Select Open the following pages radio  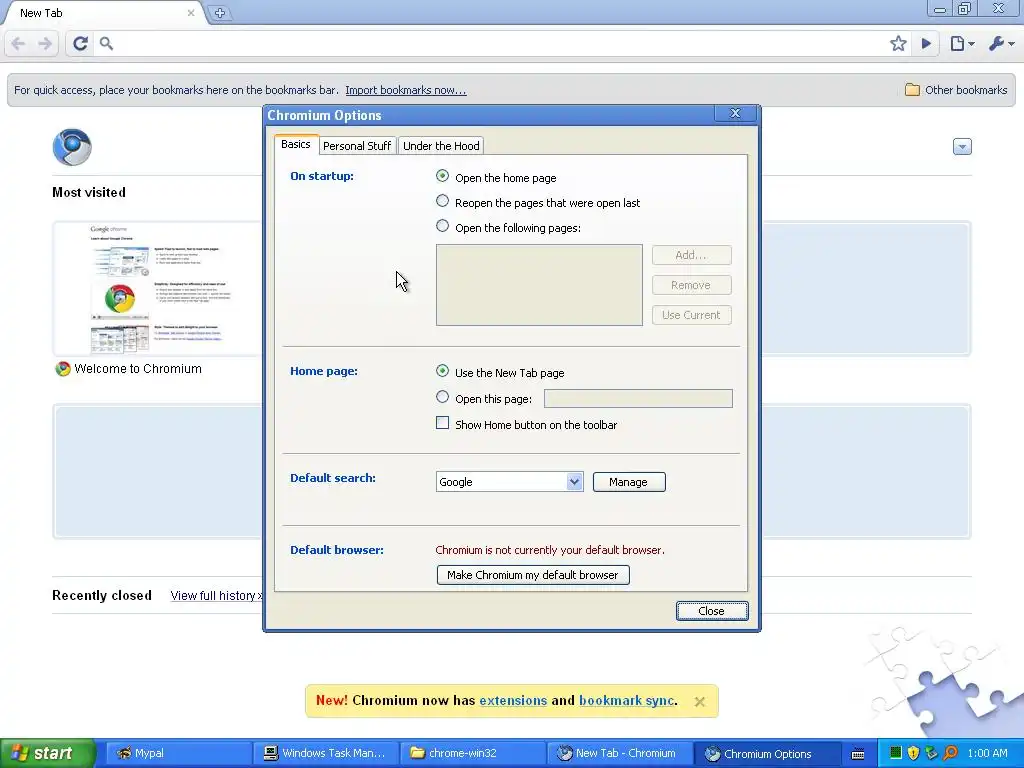(x=442, y=225)
